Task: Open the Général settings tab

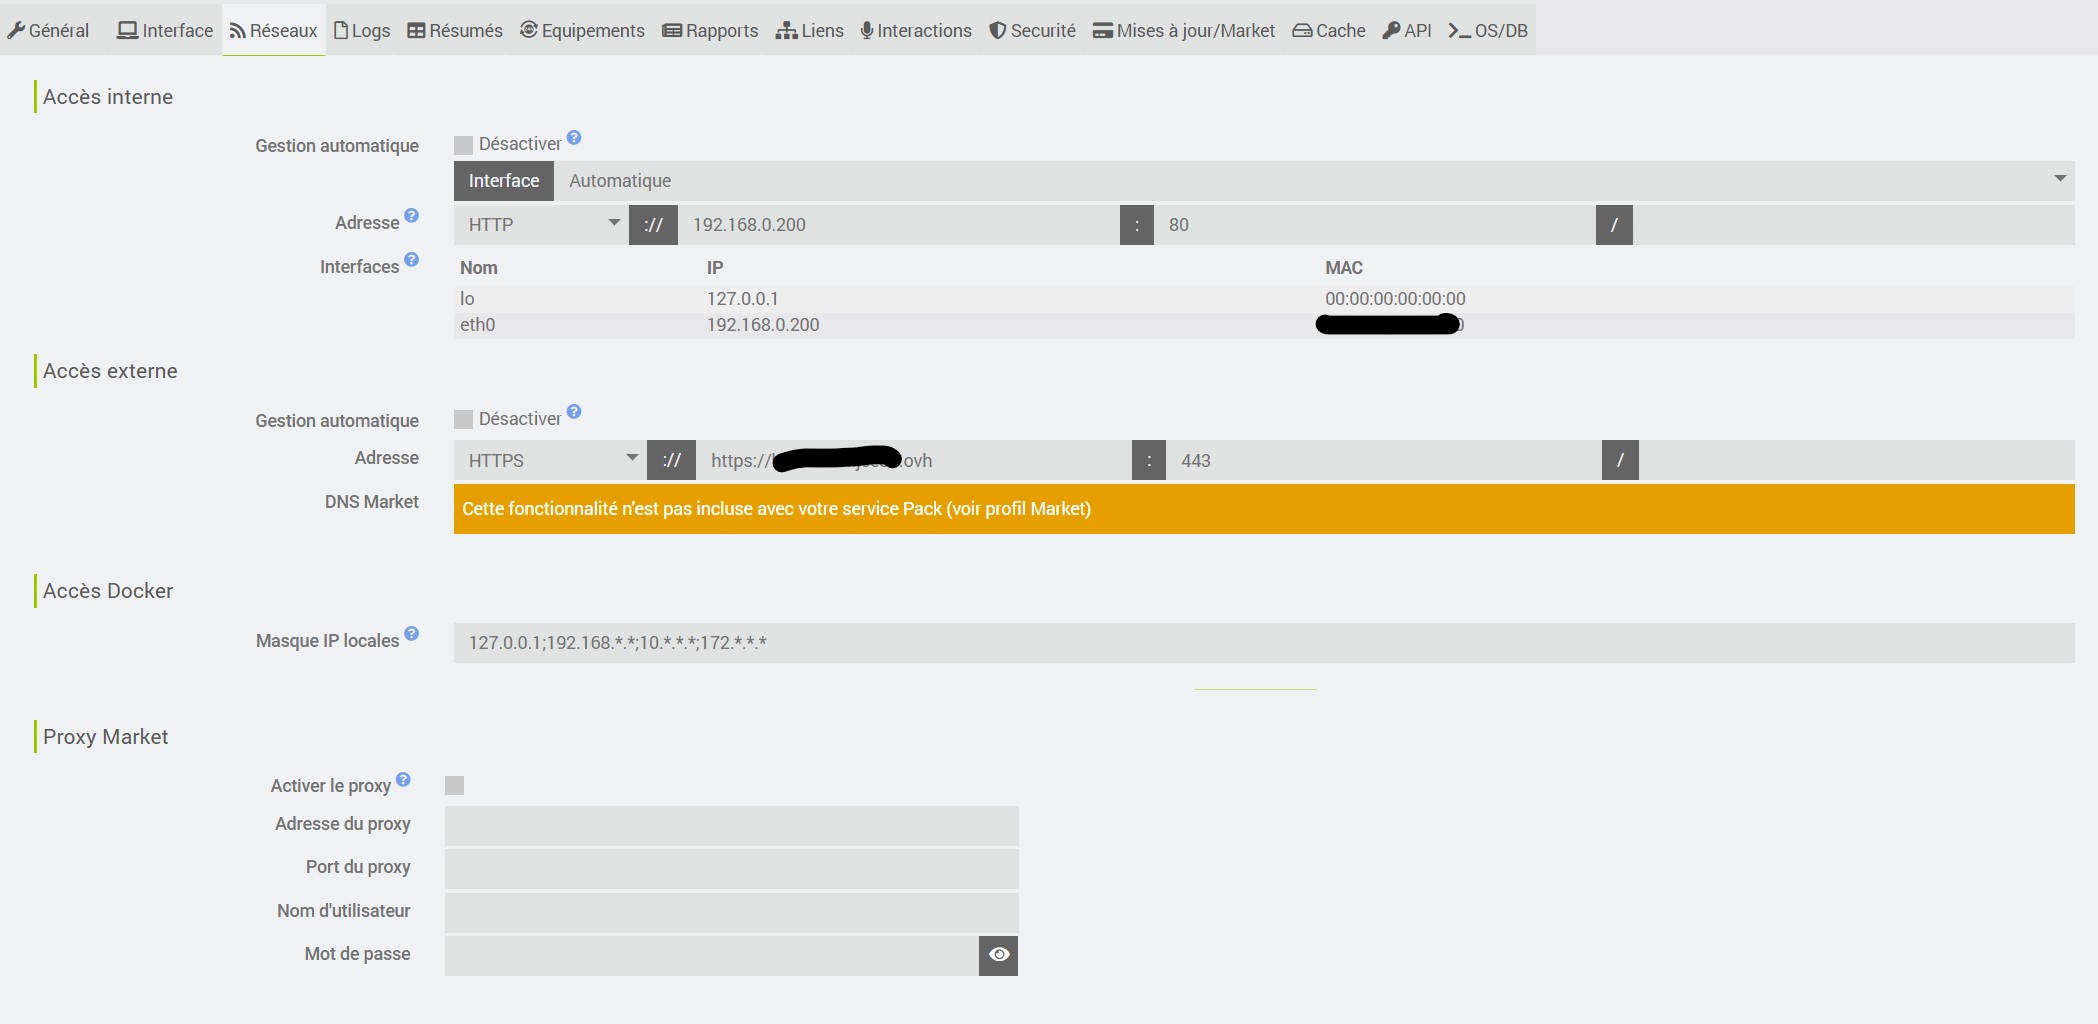Action: tap(48, 30)
